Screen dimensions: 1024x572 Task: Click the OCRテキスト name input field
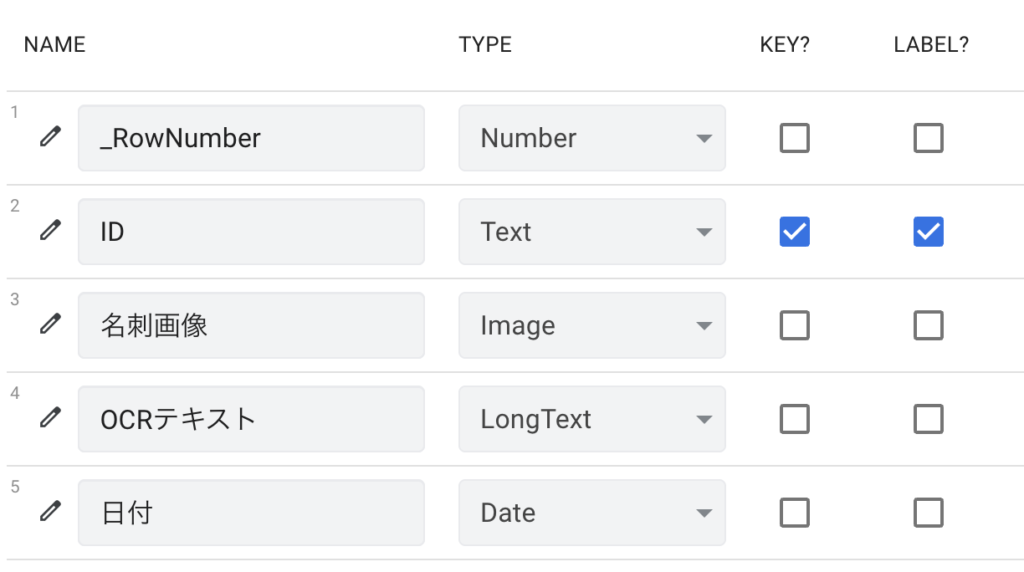[251, 419]
